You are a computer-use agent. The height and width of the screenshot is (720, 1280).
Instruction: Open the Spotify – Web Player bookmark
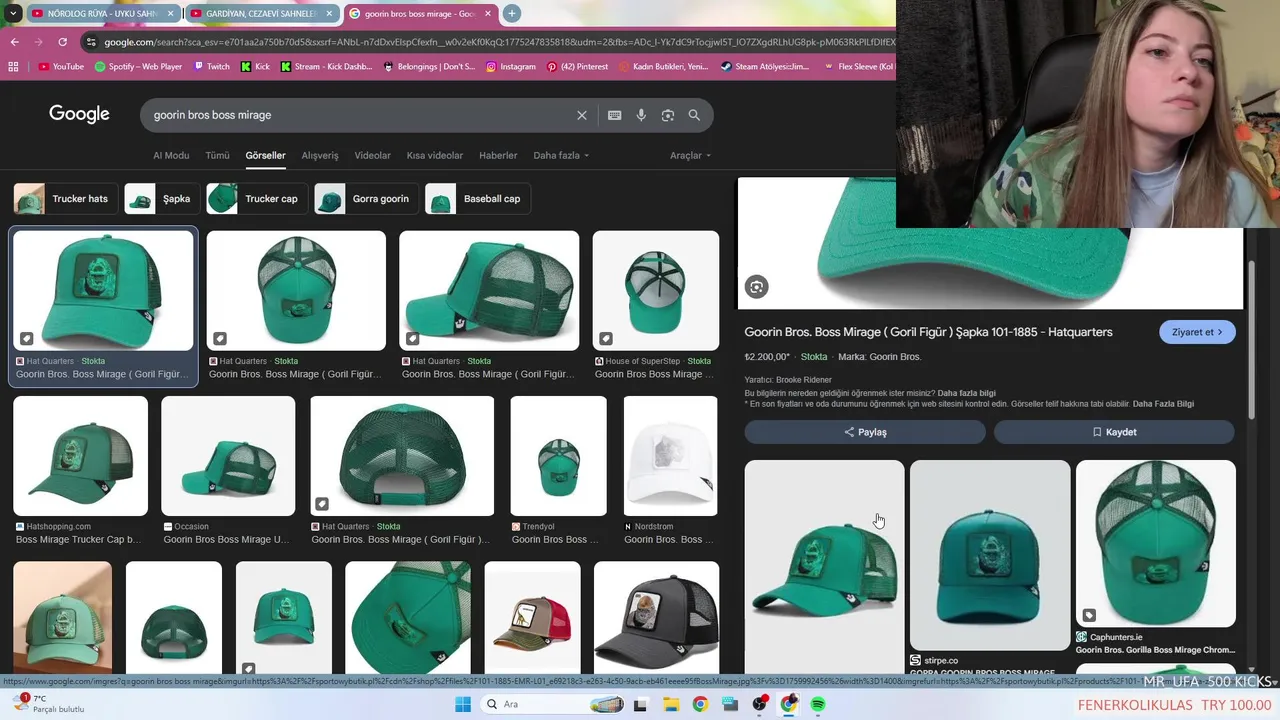138,67
